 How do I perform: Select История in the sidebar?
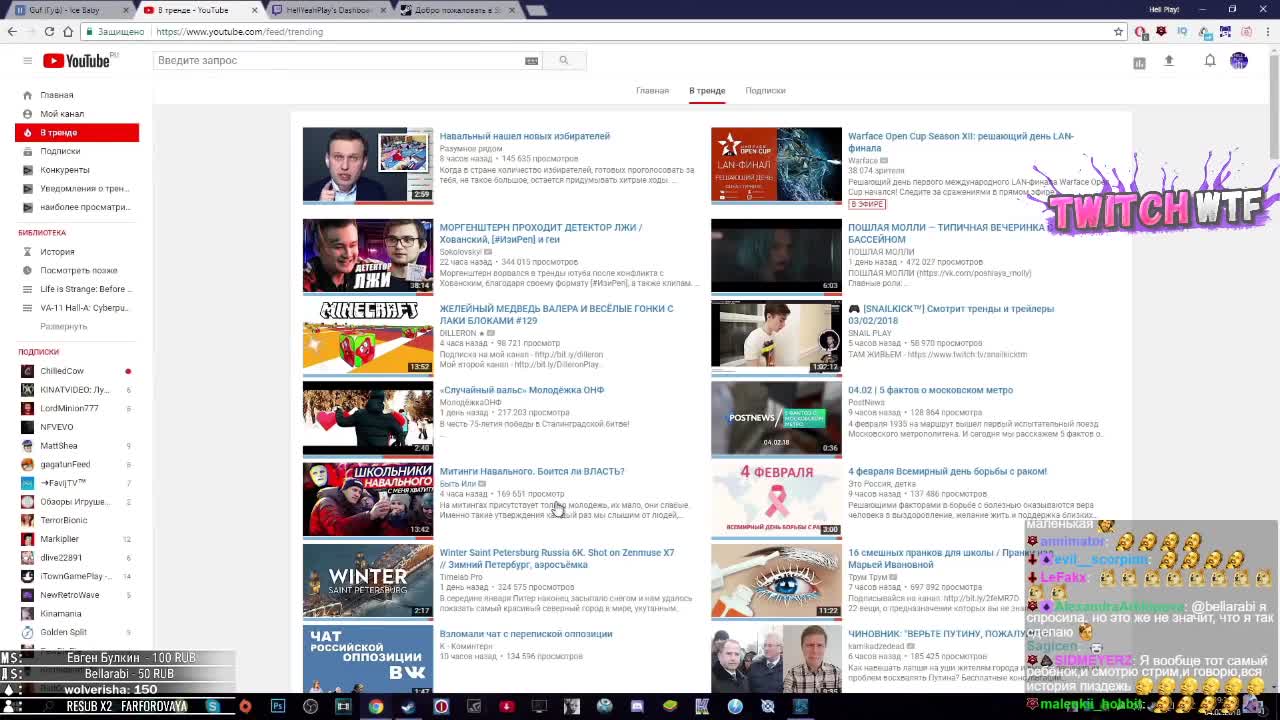point(57,252)
